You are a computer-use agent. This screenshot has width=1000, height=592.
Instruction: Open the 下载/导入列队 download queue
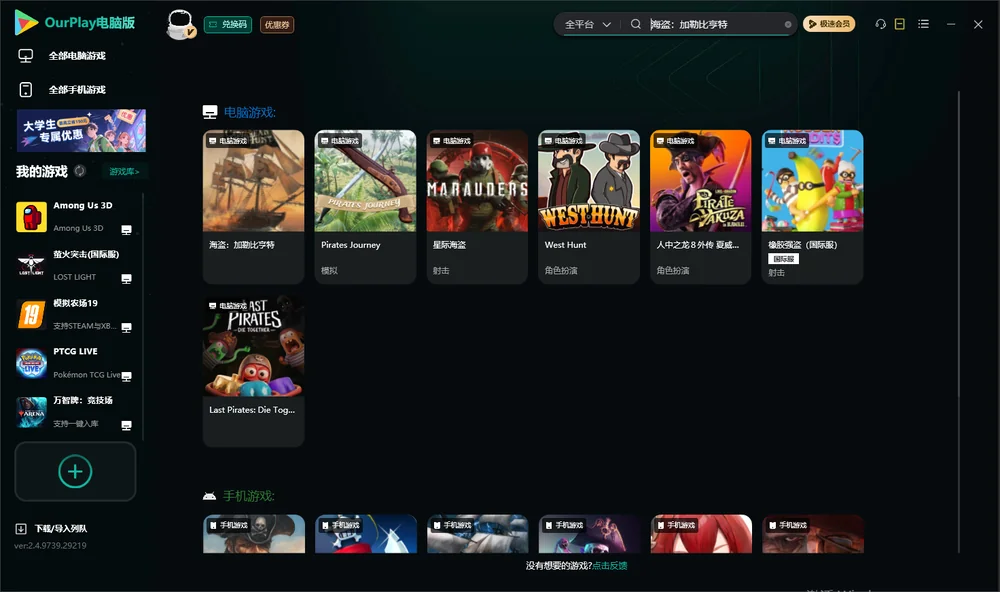pos(51,528)
